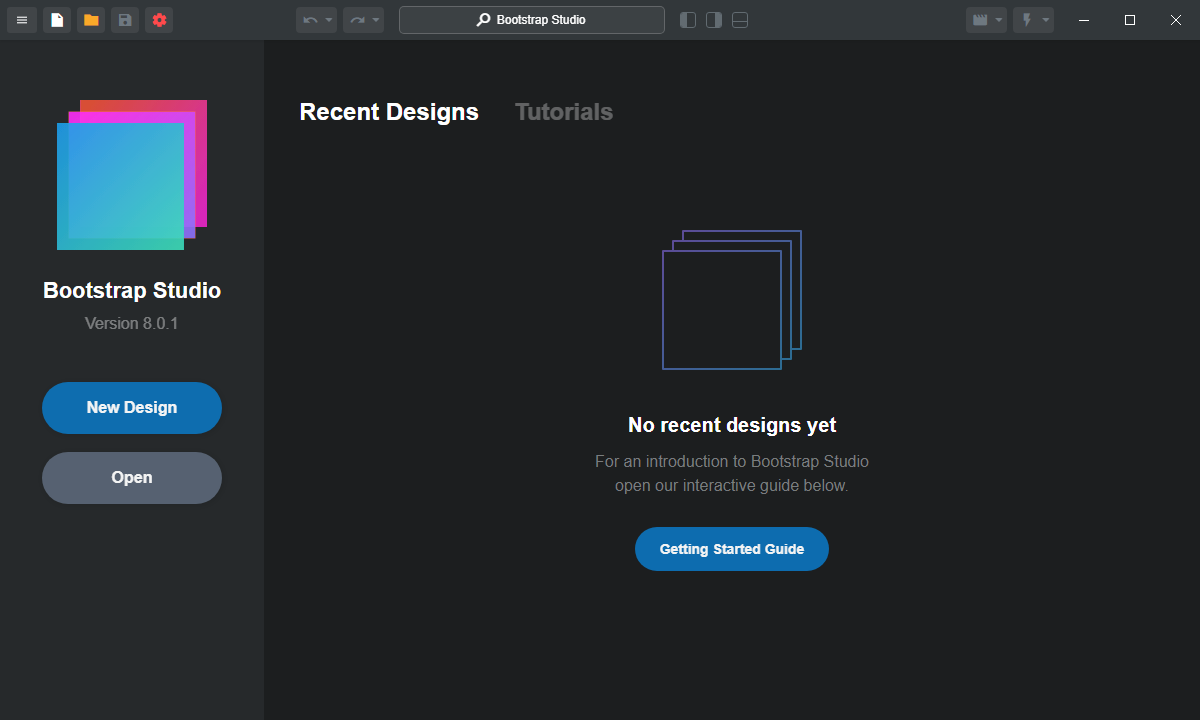The width and height of the screenshot is (1200, 720).
Task: Open the Getting Started Guide
Action: point(731,548)
